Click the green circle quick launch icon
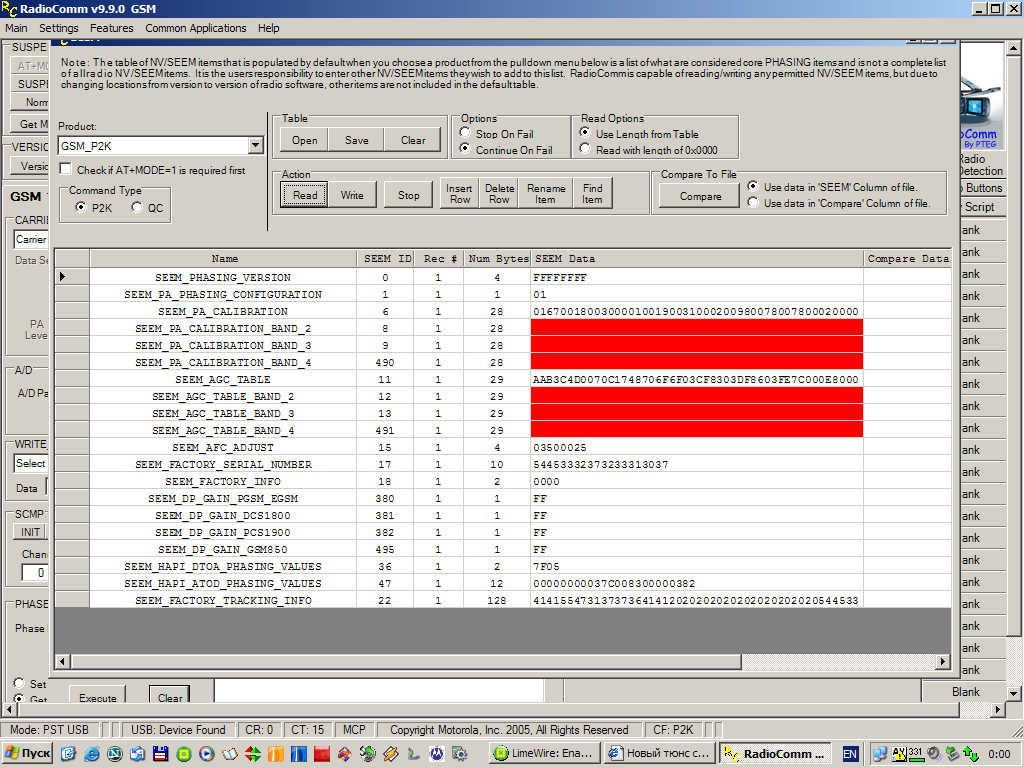This screenshot has height=768, width=1024. 184,754
